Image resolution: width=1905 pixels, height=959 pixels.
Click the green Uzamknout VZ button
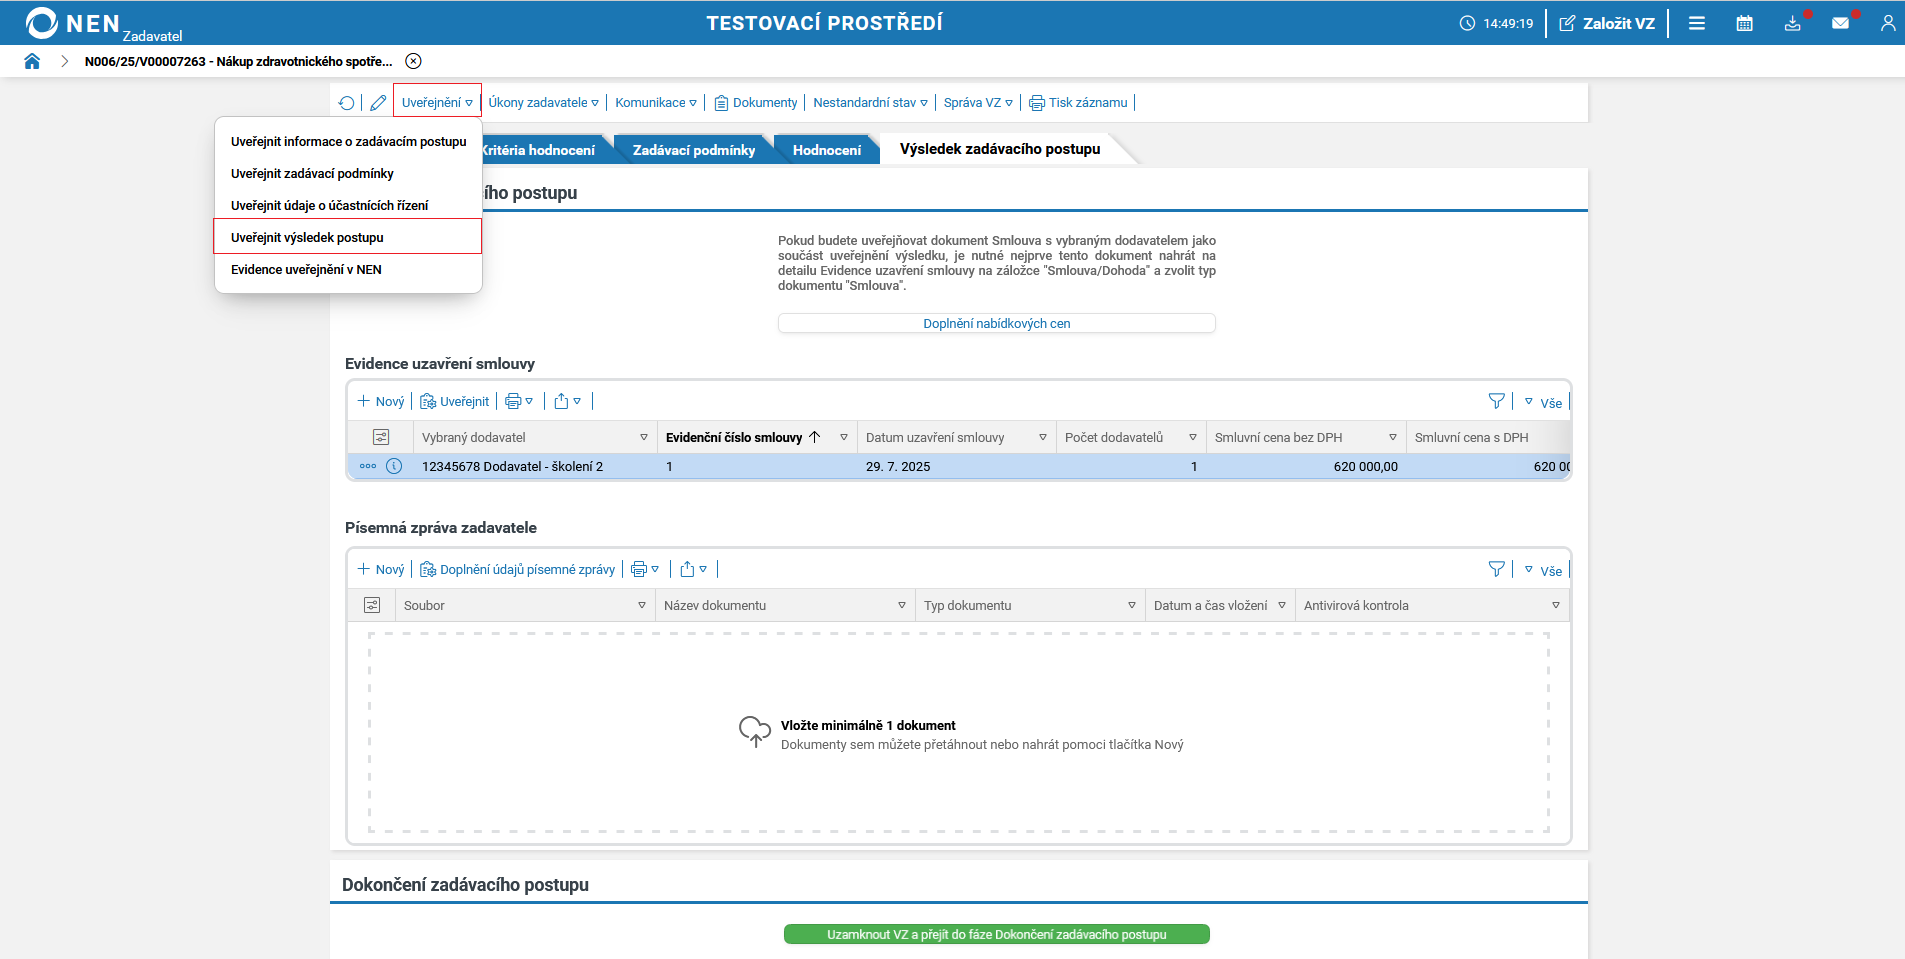click(x=996, y=933)
